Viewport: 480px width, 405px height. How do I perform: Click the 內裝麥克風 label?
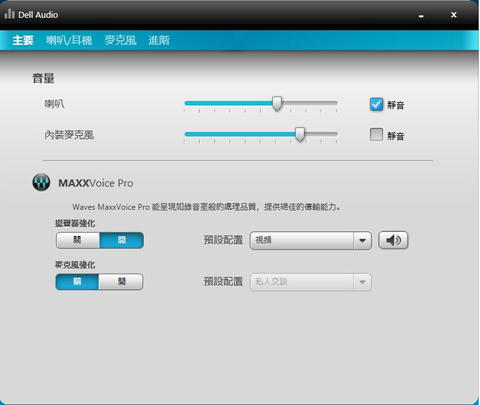[x=69, y=135]
